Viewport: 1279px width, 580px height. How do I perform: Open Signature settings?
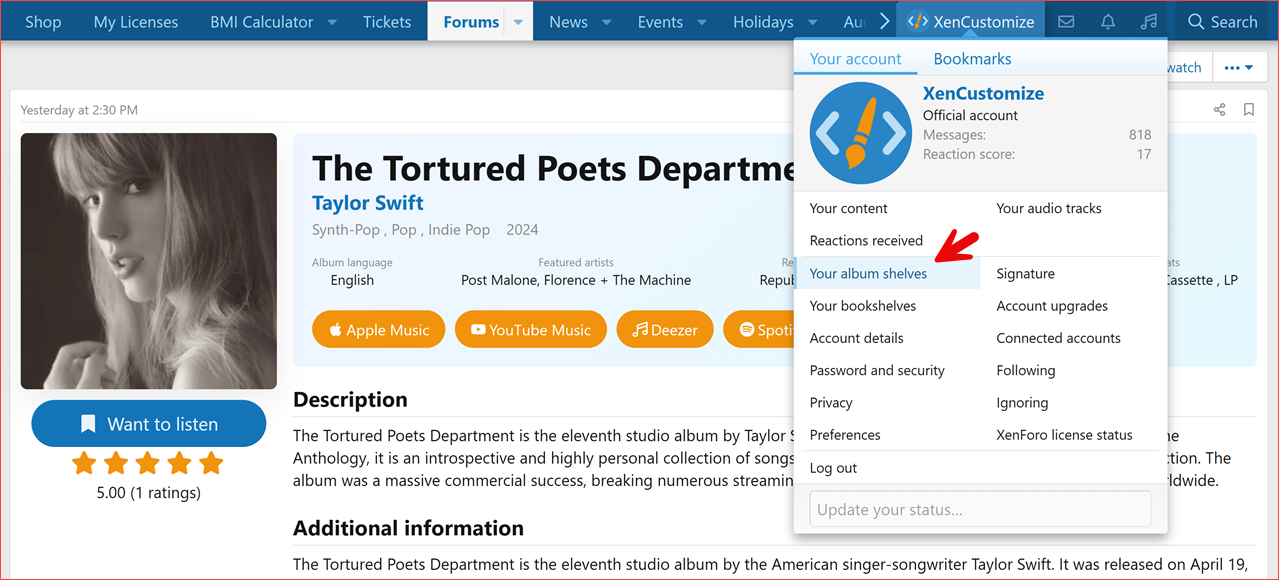coord(1025,273)
